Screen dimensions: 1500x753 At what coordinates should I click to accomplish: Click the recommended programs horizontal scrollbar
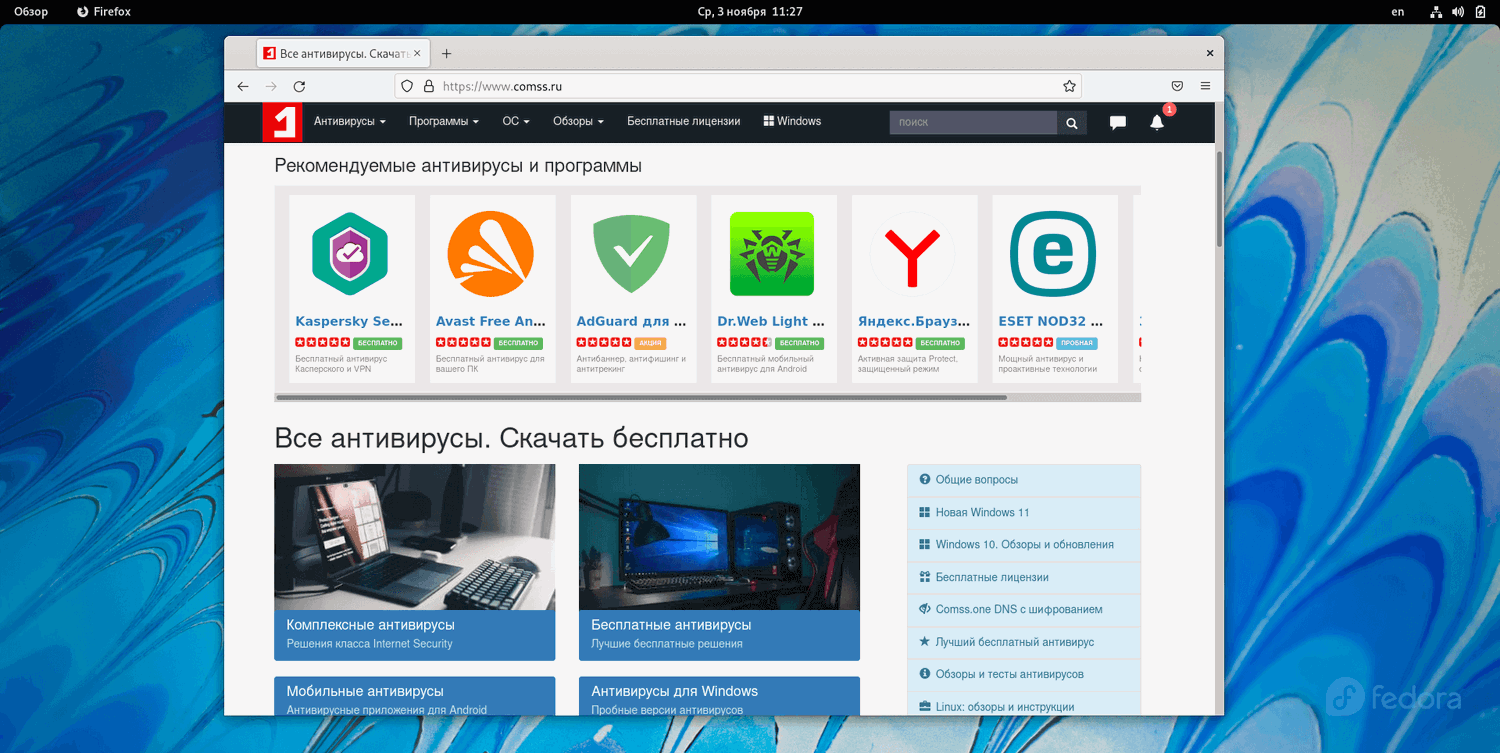[x=641, y=398]
